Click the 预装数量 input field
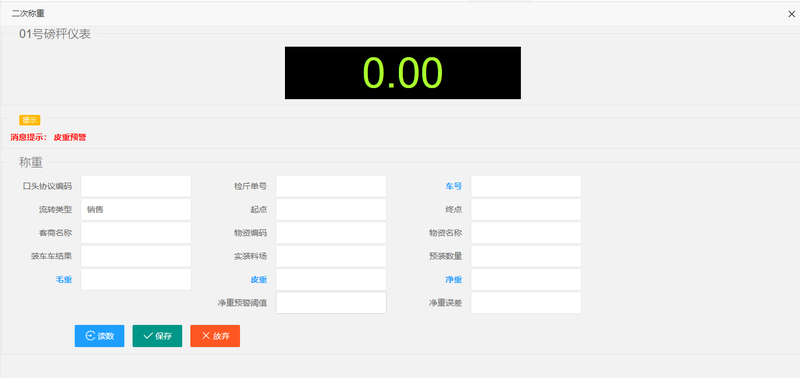800x378 pixels. click(x=526, y=256)
